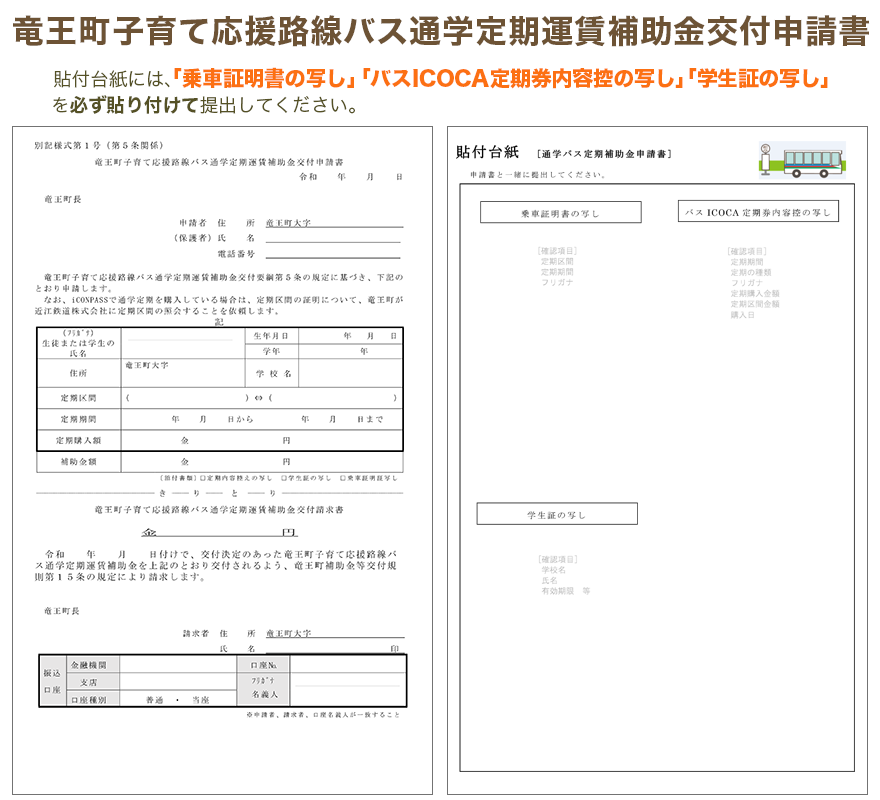Image resolution: width=880 pixels, height=800 pixels.
Task: Click the 口座№ entry cell
Action: 348,665
